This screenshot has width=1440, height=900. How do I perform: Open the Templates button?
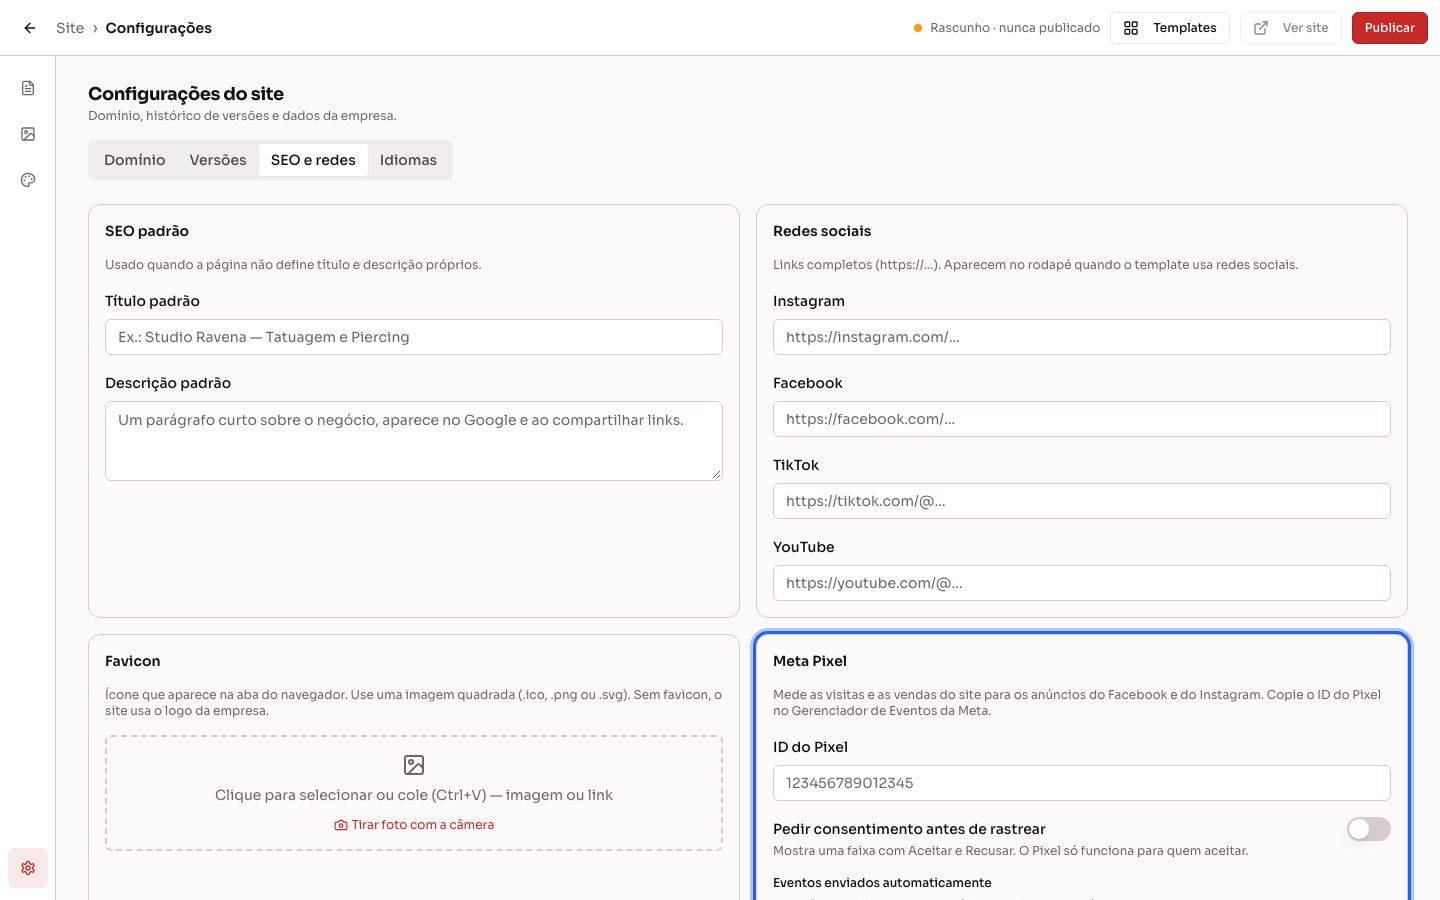[1170, 28]
